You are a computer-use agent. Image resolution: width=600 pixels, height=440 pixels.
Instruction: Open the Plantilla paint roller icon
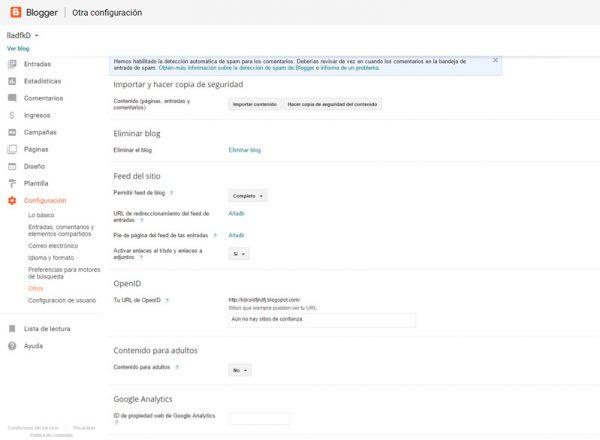click(x=12, y=183)
